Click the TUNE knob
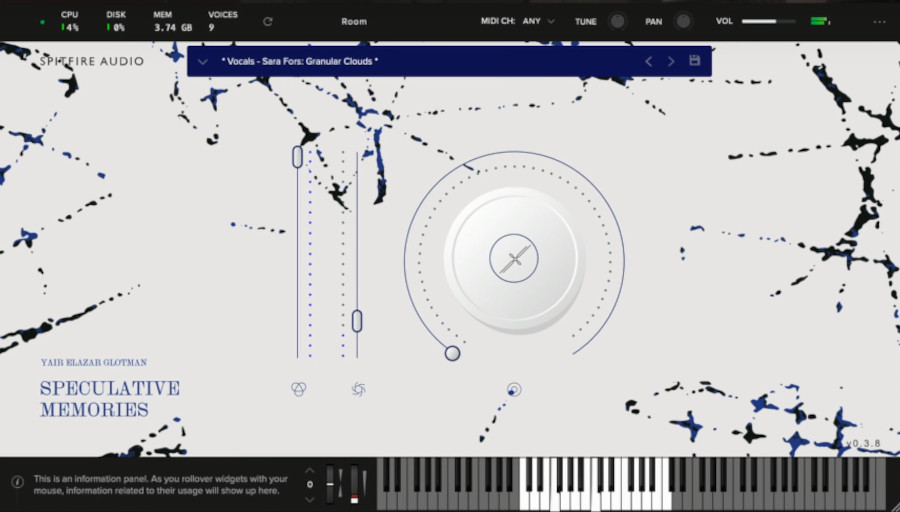The height and width of the screenshot is (512, 900). coord(618,21)
